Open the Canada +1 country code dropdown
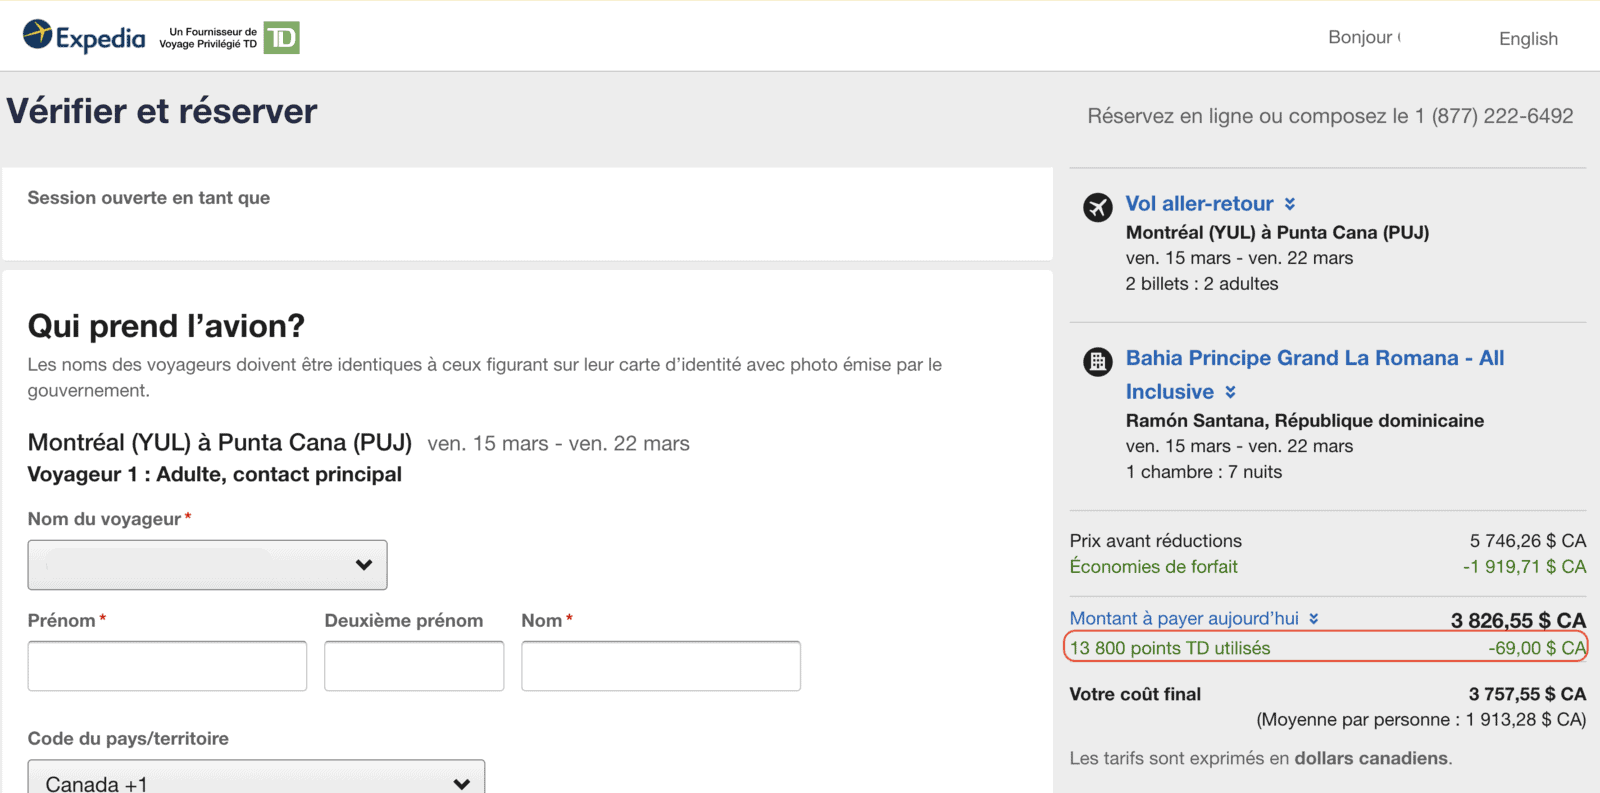Viewport: 1600px width, 793px height. pos(256,778)
